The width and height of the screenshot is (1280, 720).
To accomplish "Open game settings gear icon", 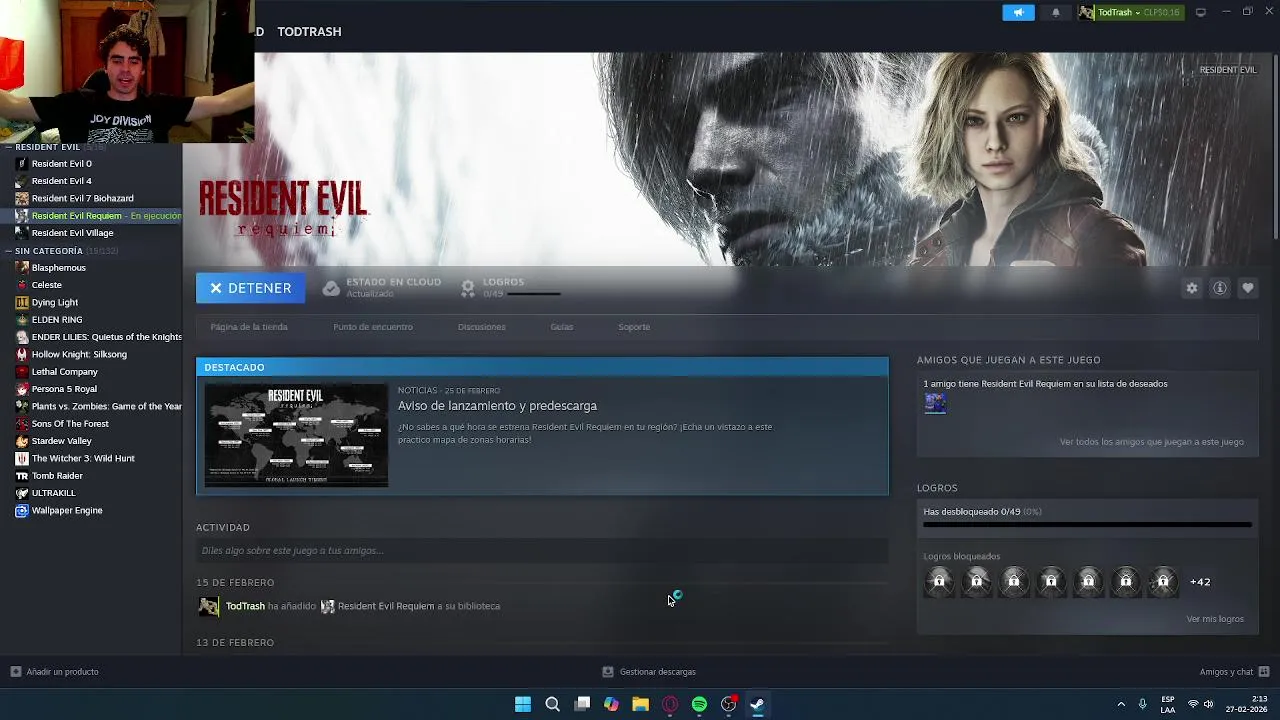I will pos(1192,288).
